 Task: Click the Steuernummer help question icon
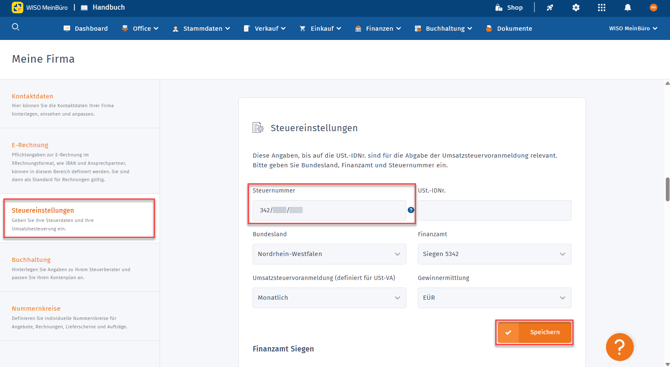point(411,210)
